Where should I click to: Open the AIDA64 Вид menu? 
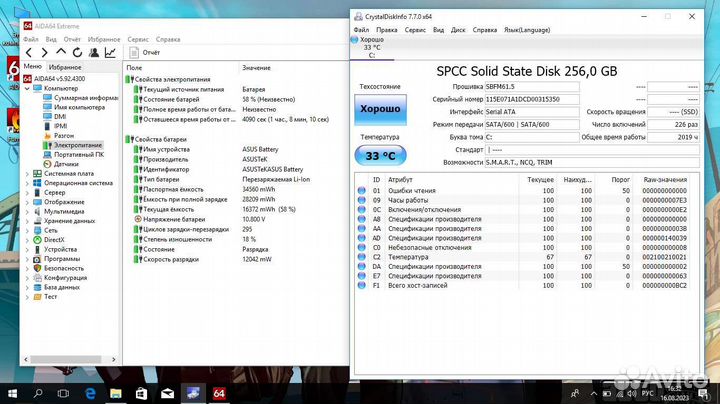tap(51, 39)
